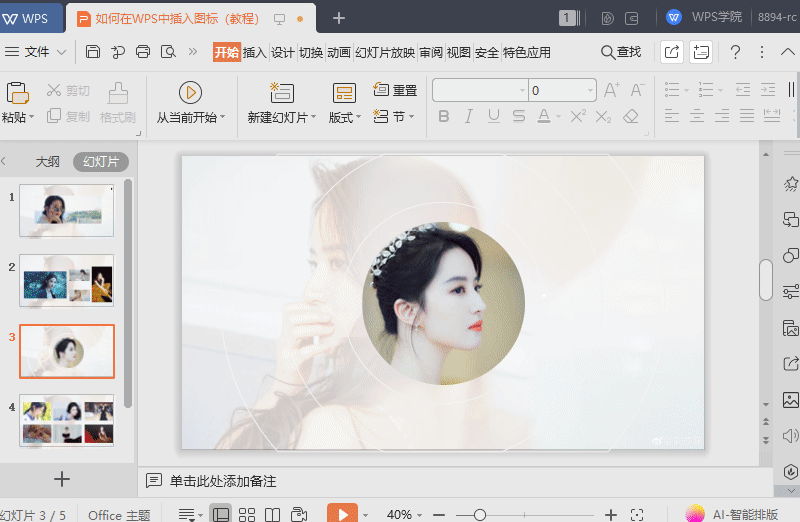Open the shapes icon in right sidebar
The image size is (800, 522).
[x=790, y=255]
